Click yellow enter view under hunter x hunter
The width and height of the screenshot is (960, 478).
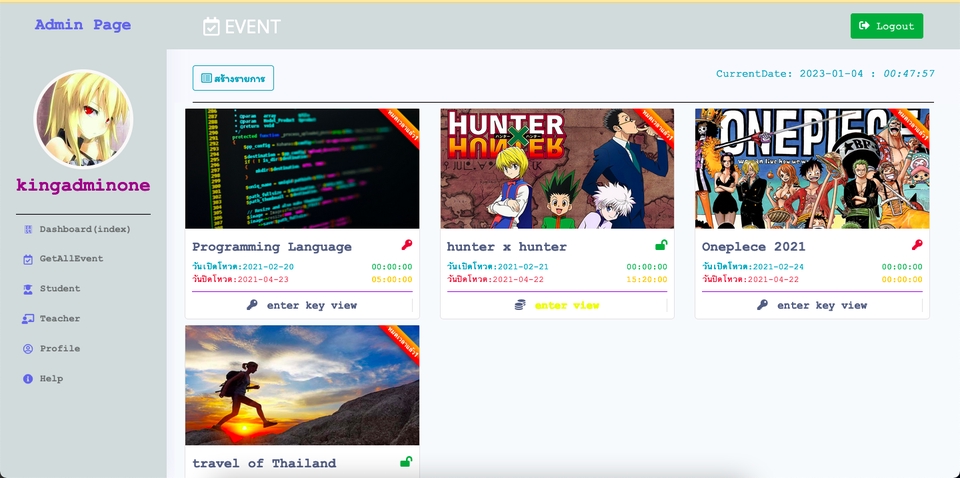567,305
